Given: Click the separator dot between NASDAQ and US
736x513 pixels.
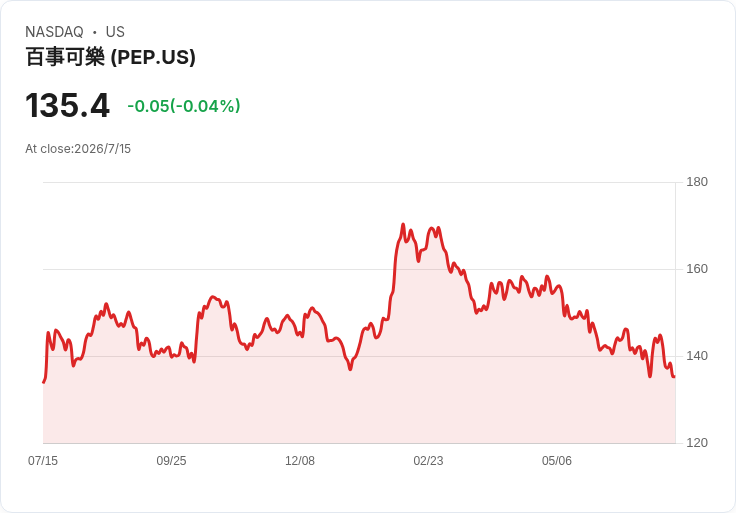Looking at the screenshot, I should click(95, 32).
